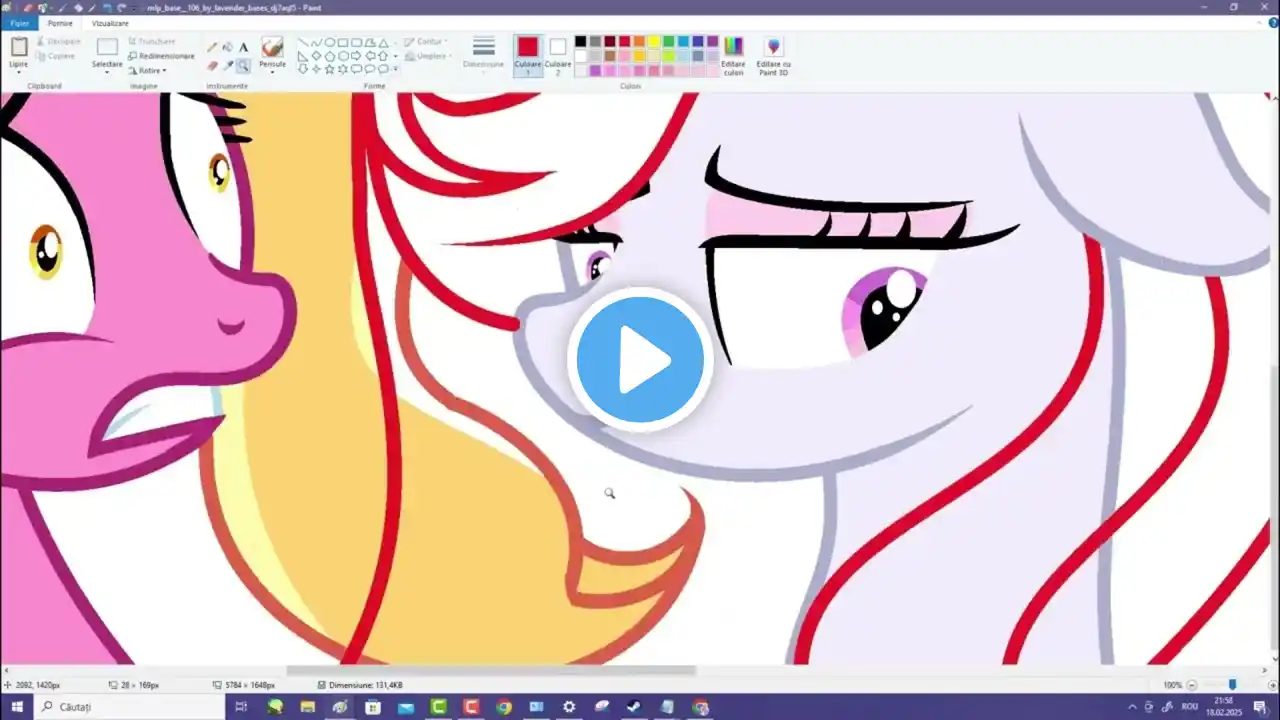Viewport: 1280px width, 720px height.
Task: Open the Paint help question mark
Action: 1272,23
